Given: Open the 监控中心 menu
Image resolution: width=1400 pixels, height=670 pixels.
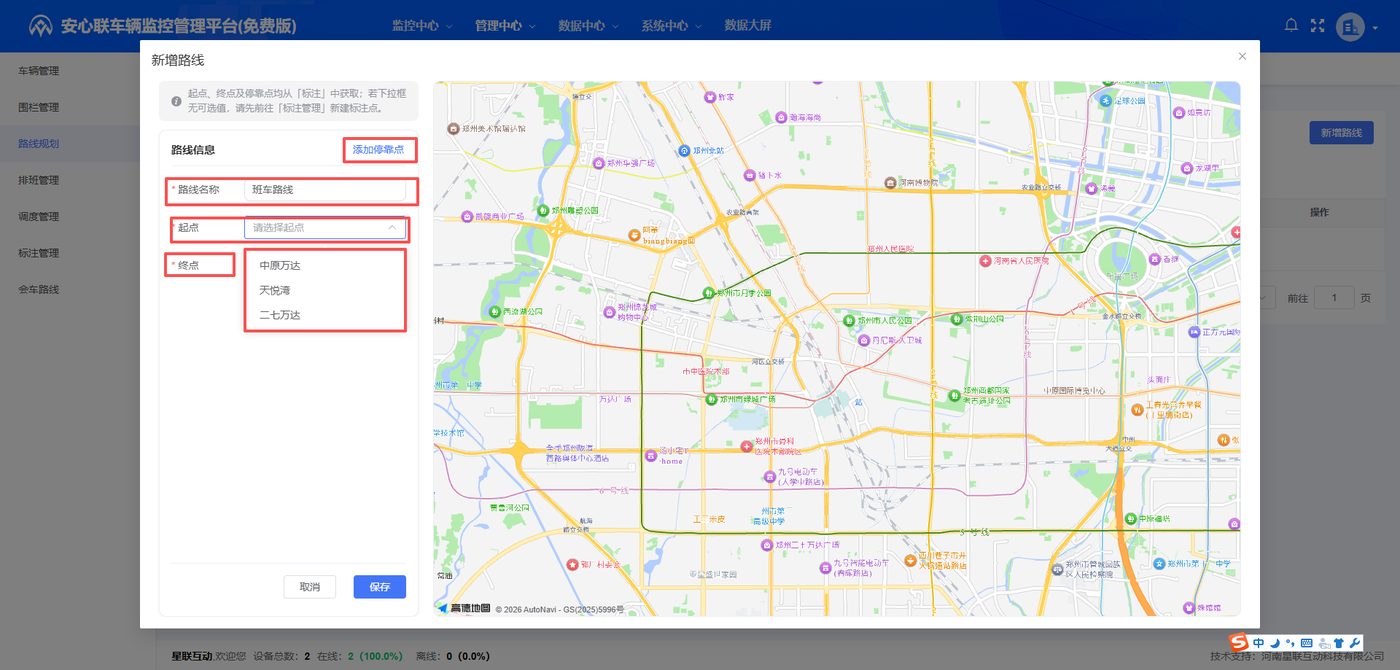Looking at the screenshot, I should [422, 26].
